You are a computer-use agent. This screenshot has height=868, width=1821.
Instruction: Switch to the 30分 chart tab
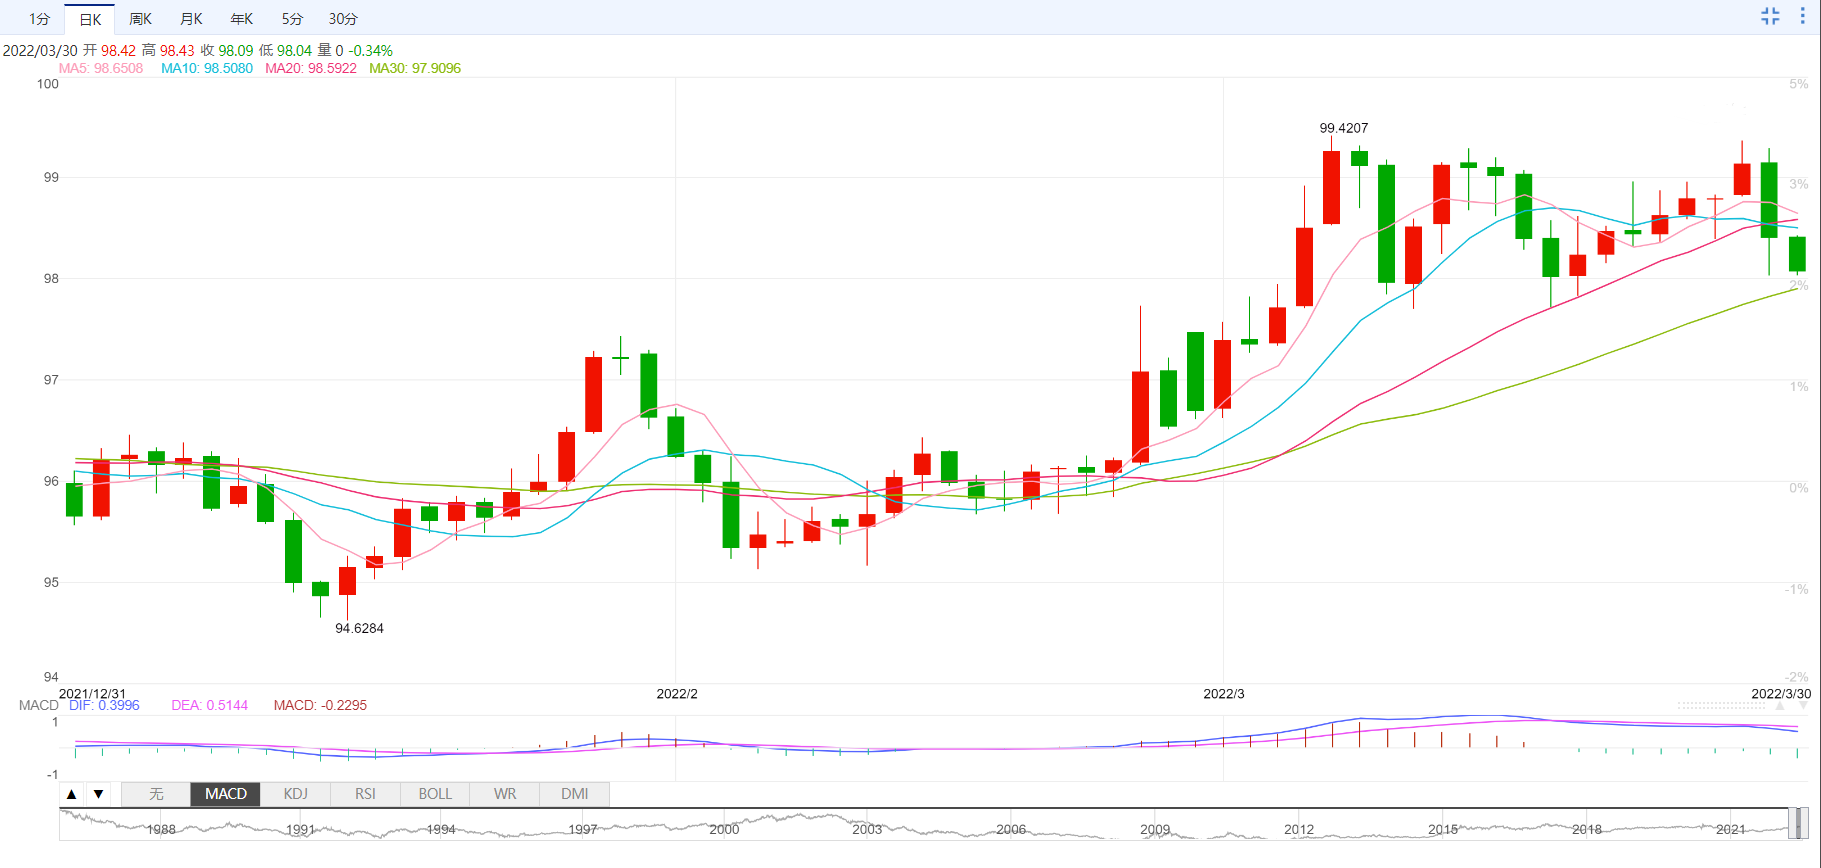pyautogui.click(x=343, y=19)
